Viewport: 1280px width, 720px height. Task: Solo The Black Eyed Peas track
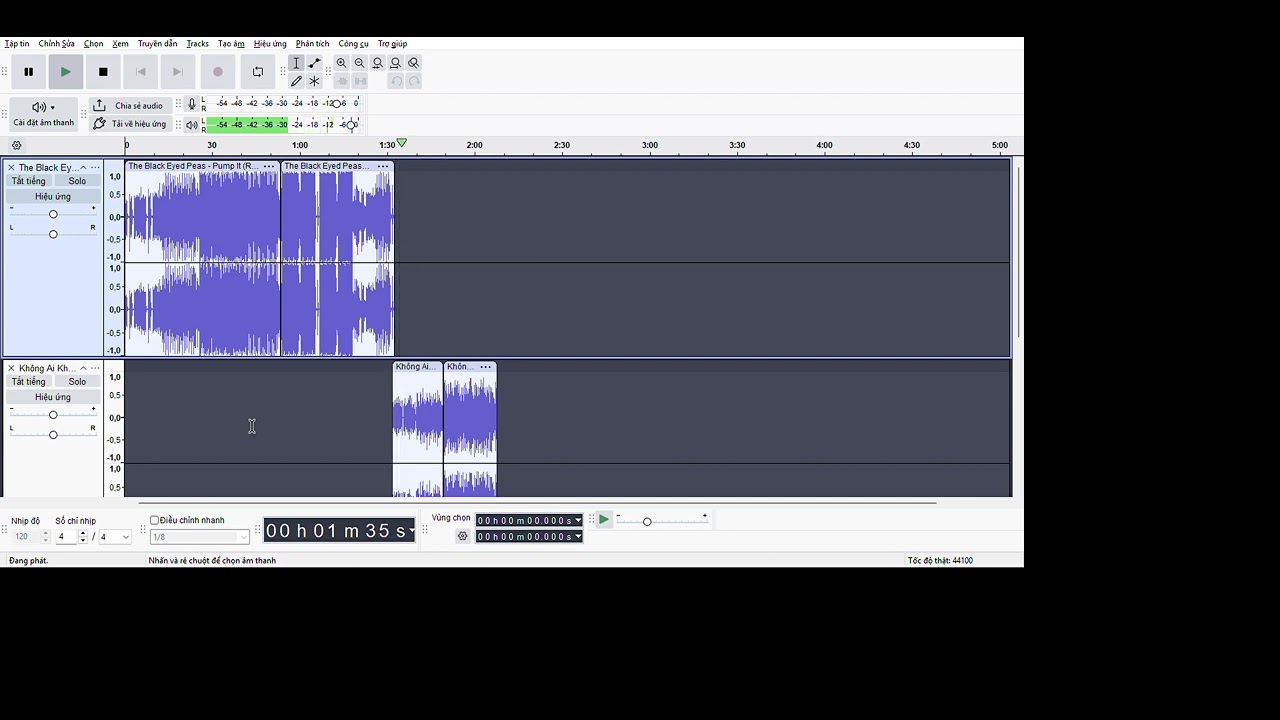[x=77, y=182]
